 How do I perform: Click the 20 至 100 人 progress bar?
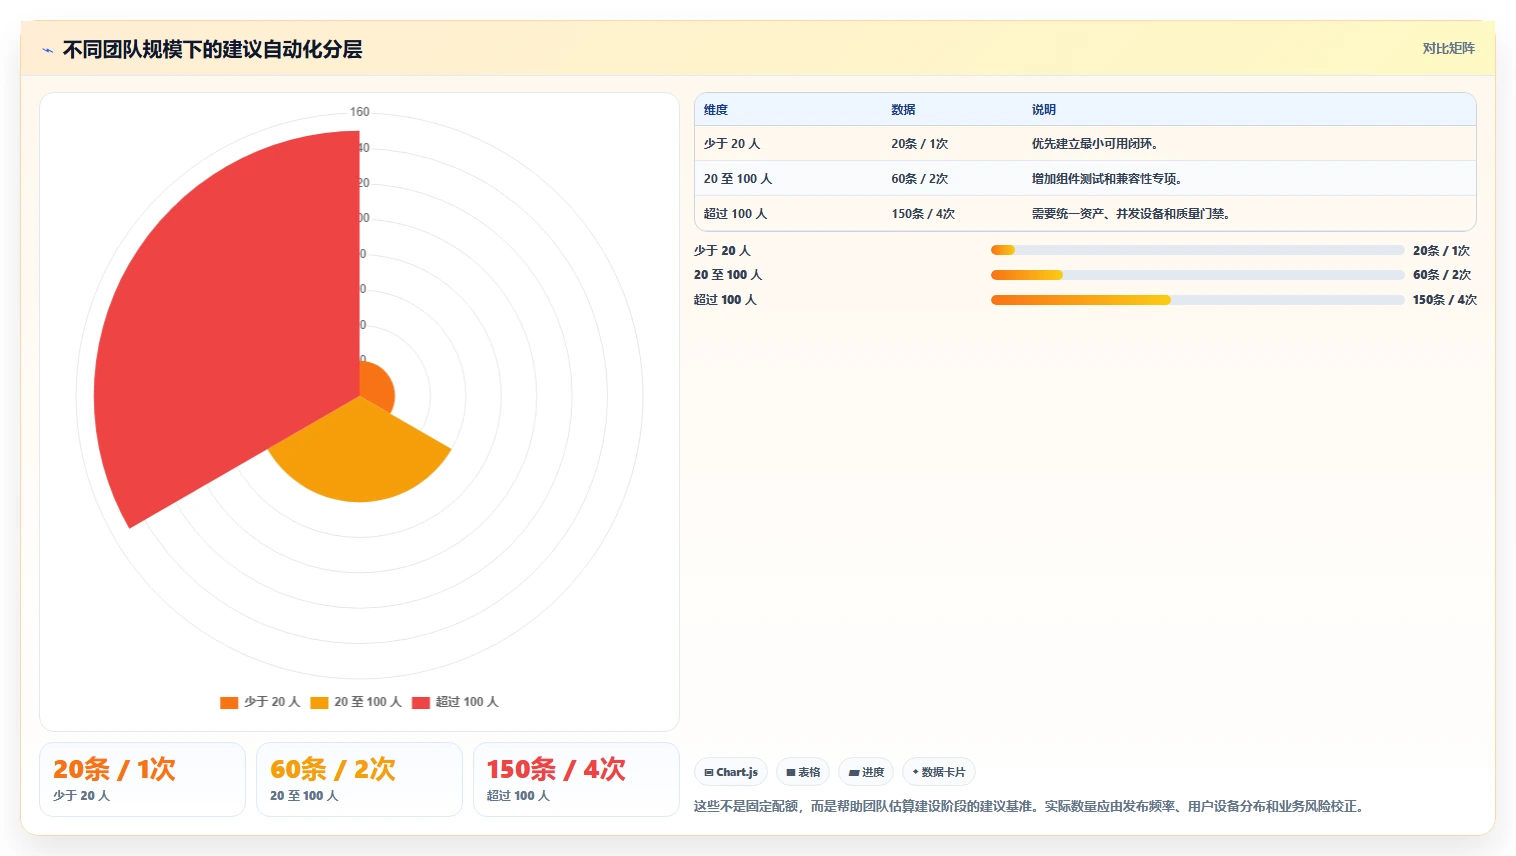point(1197,275)
